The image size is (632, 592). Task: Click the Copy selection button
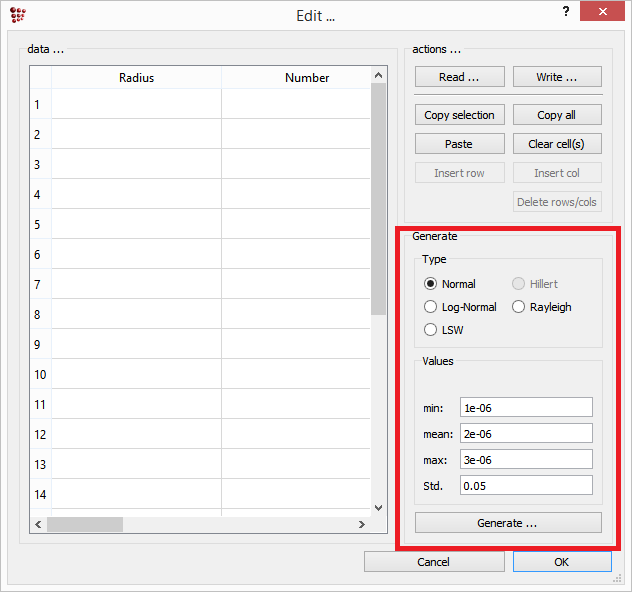tap(459, 115)
